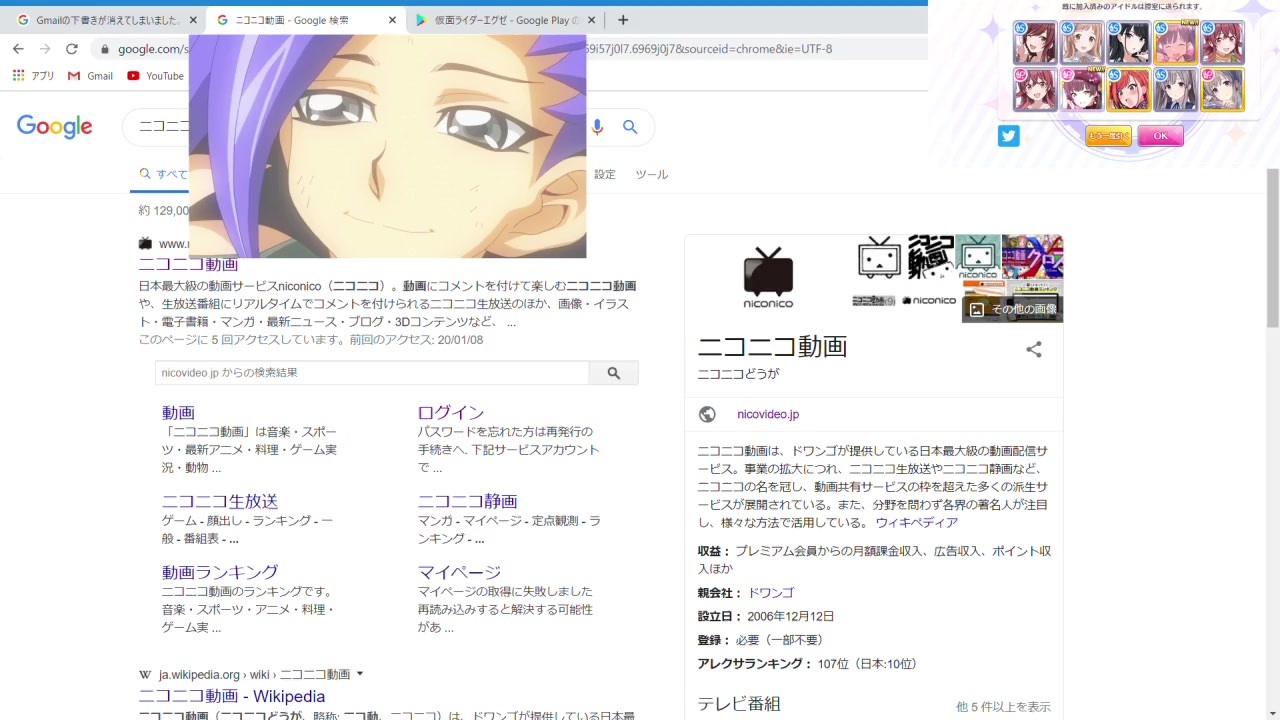This screenshot has width=1280, height=720.
Task: Click the globe icon beside nicovideo.jp
Action: pyautogui.click(x=707, y=414)
